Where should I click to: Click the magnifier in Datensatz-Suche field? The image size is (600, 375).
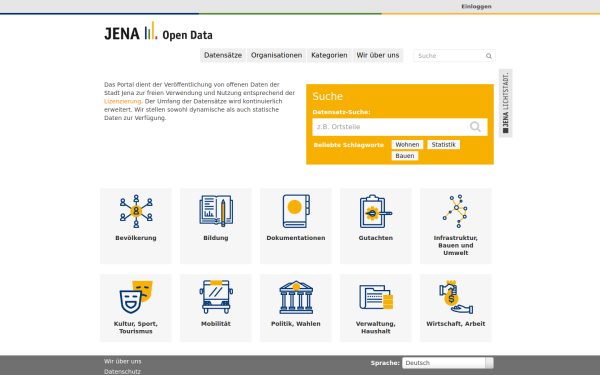click(x=475, y=127)
